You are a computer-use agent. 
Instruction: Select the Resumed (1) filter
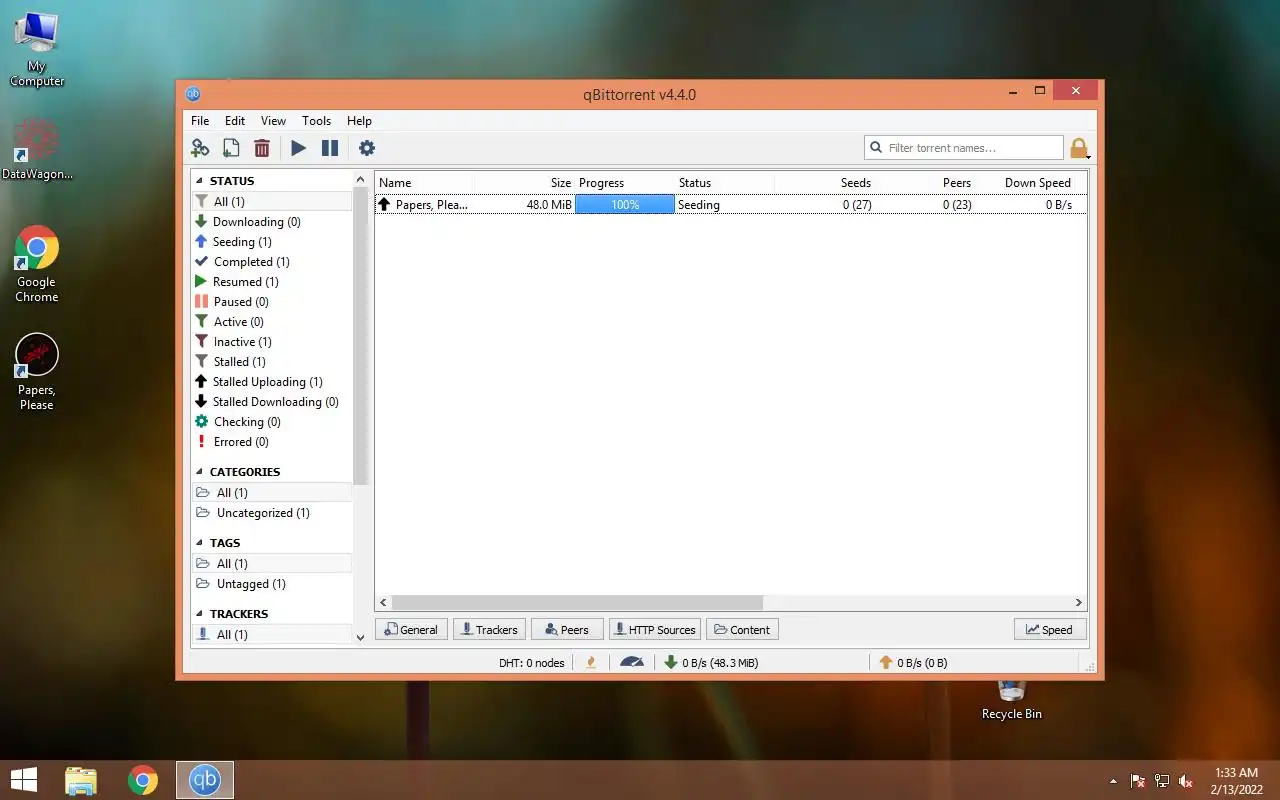point(272,282)
